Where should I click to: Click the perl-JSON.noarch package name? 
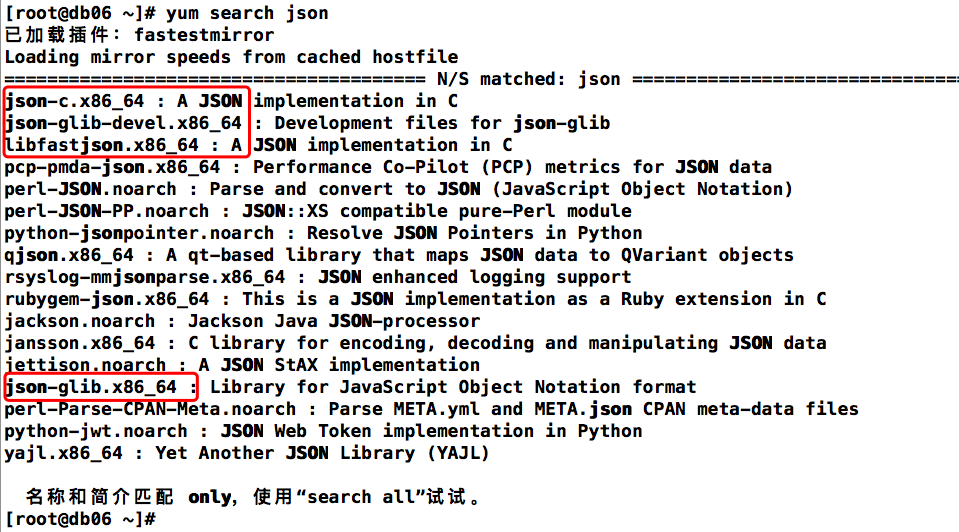tap(90, 189)
